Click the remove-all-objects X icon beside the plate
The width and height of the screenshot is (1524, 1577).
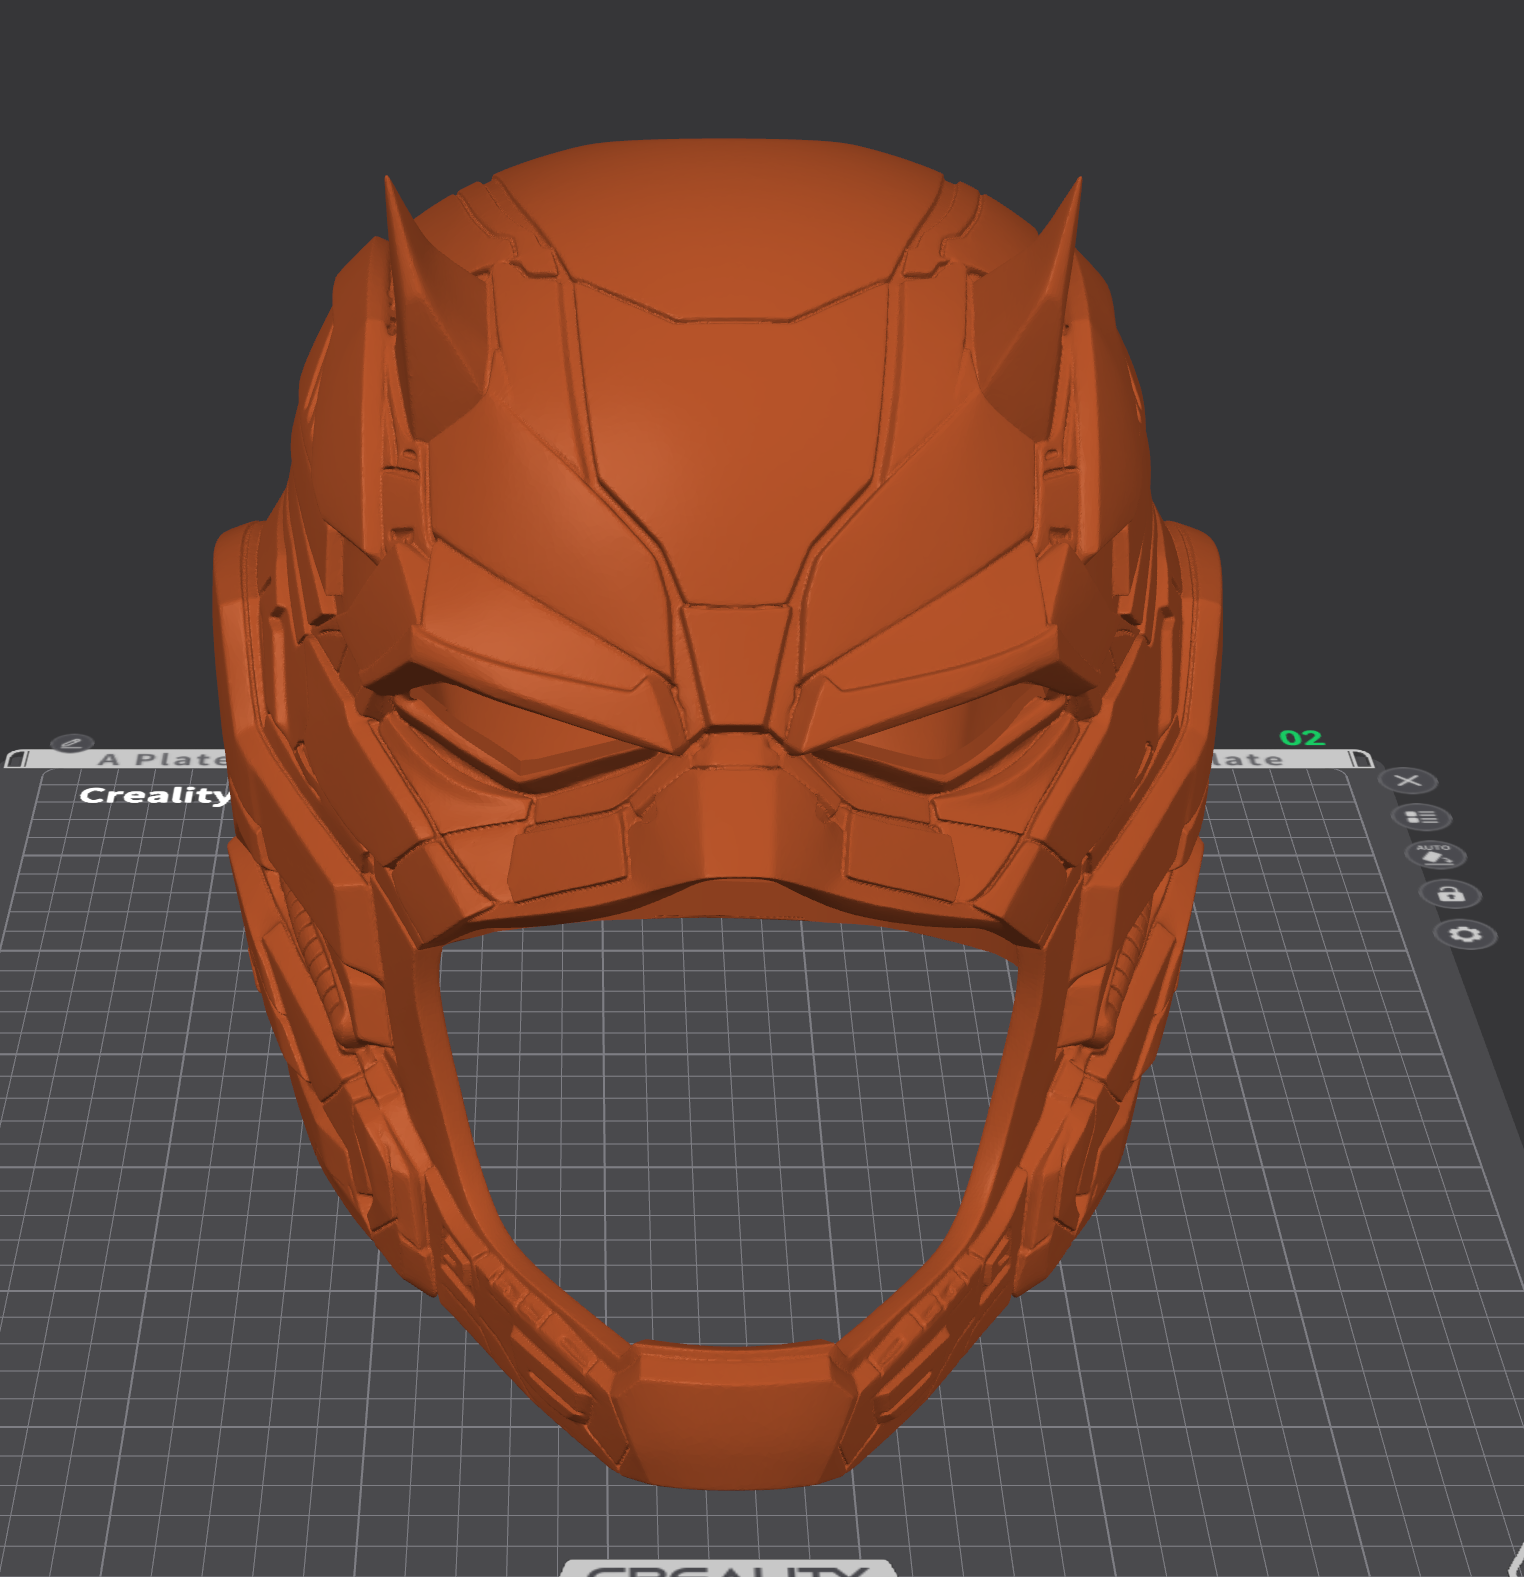(x=1408, y=780)
